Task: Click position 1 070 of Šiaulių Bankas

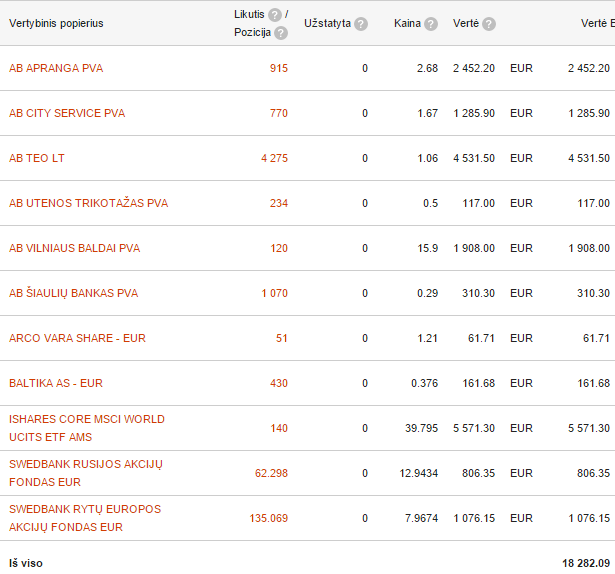Action: click(275, 293)
